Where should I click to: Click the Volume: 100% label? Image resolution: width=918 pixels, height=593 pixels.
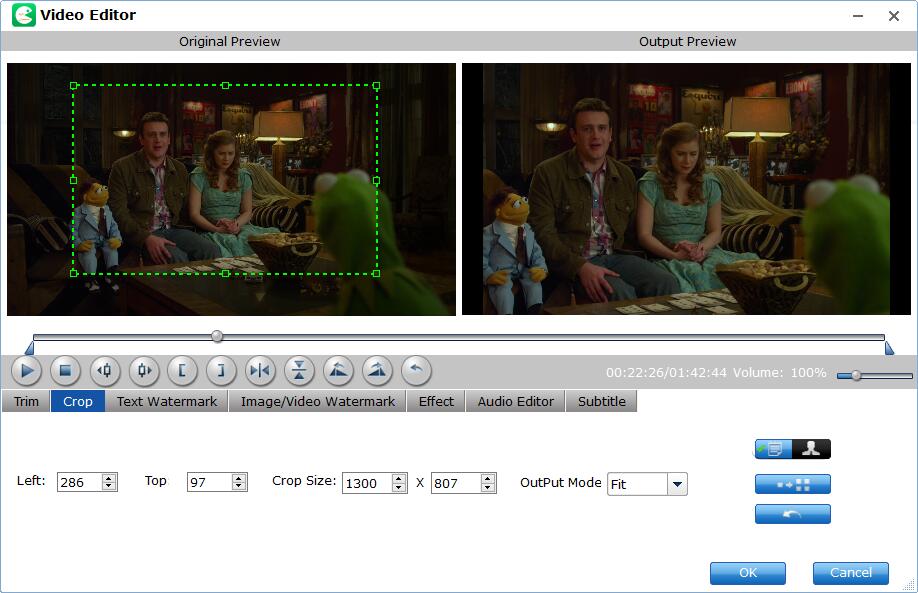click(780, 372)
